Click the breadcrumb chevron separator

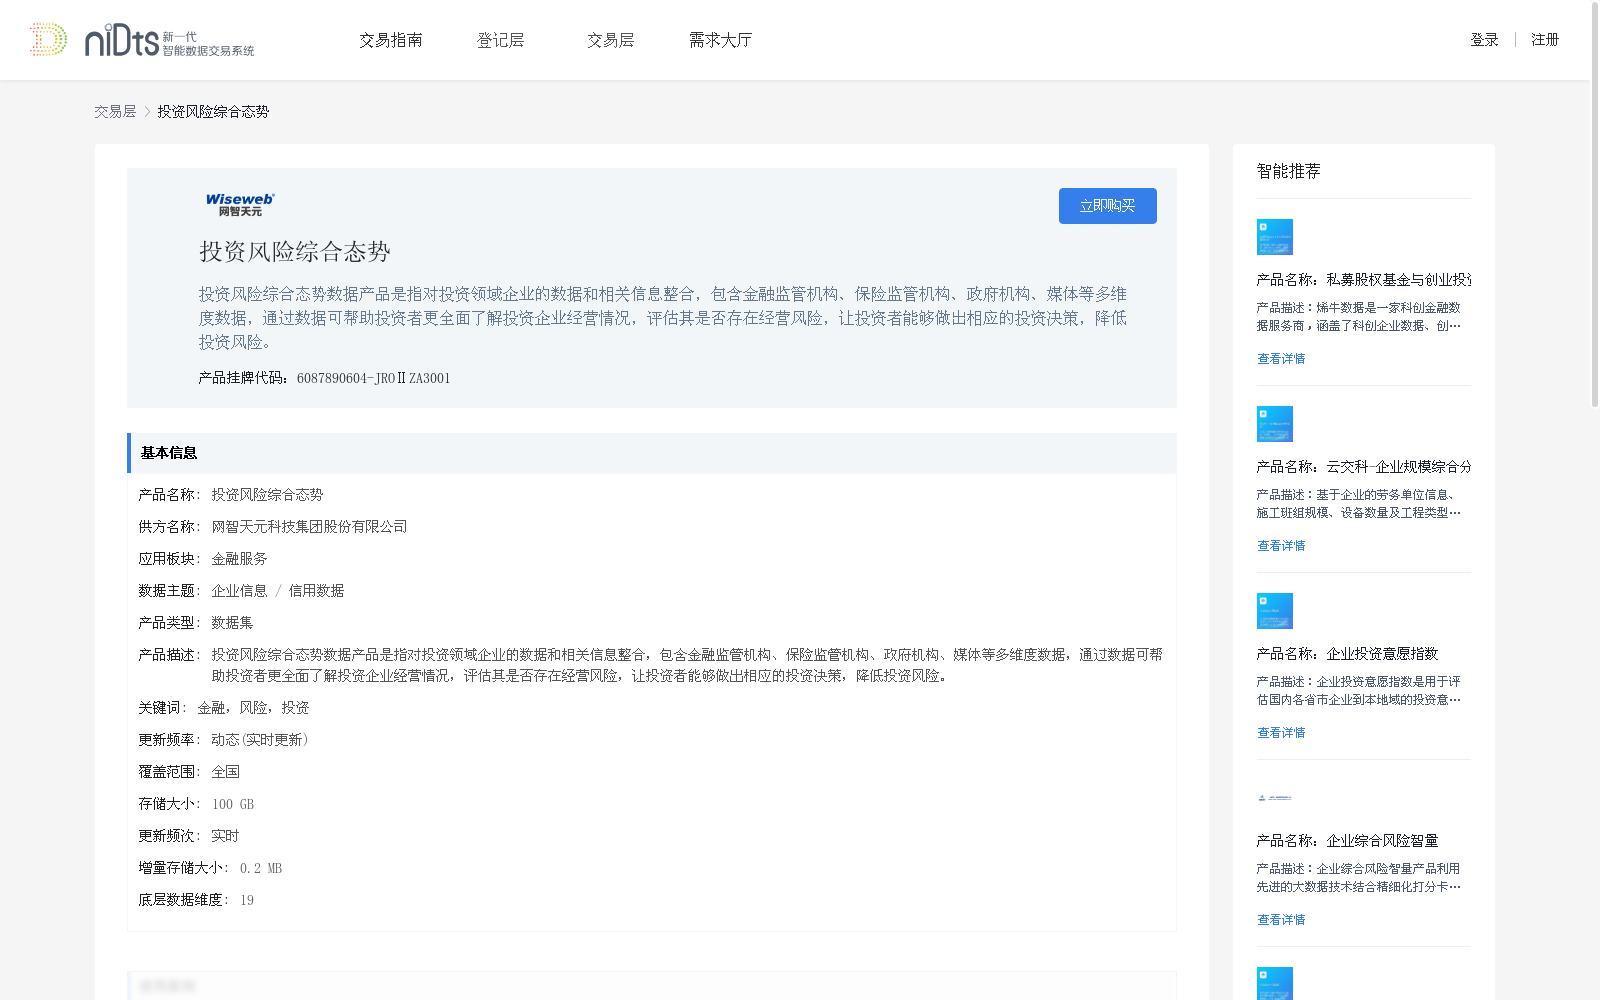[x=147, y=112]
